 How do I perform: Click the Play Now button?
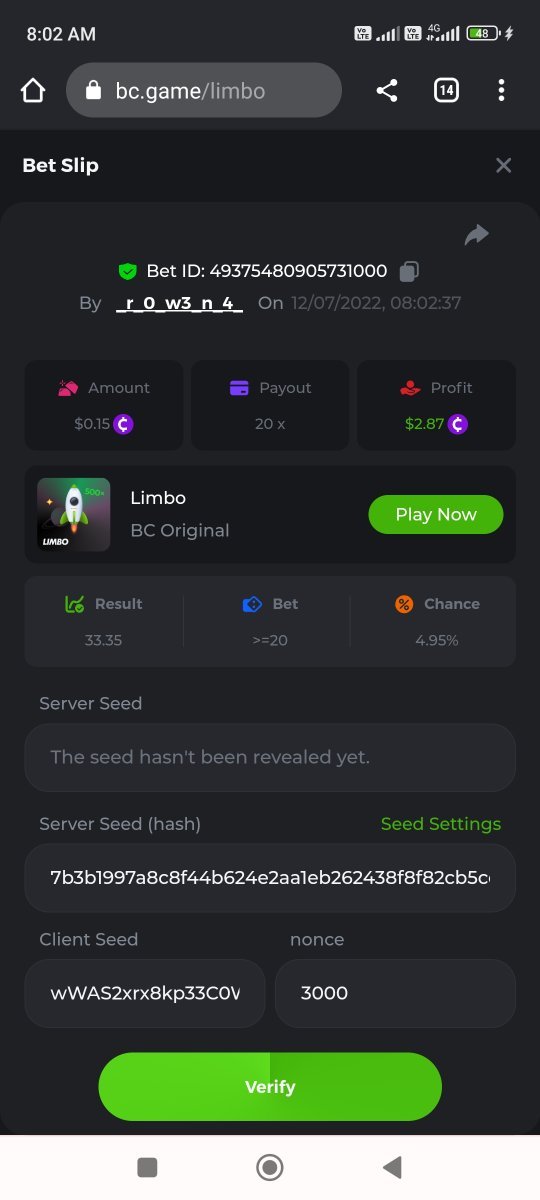click(436, 514)
